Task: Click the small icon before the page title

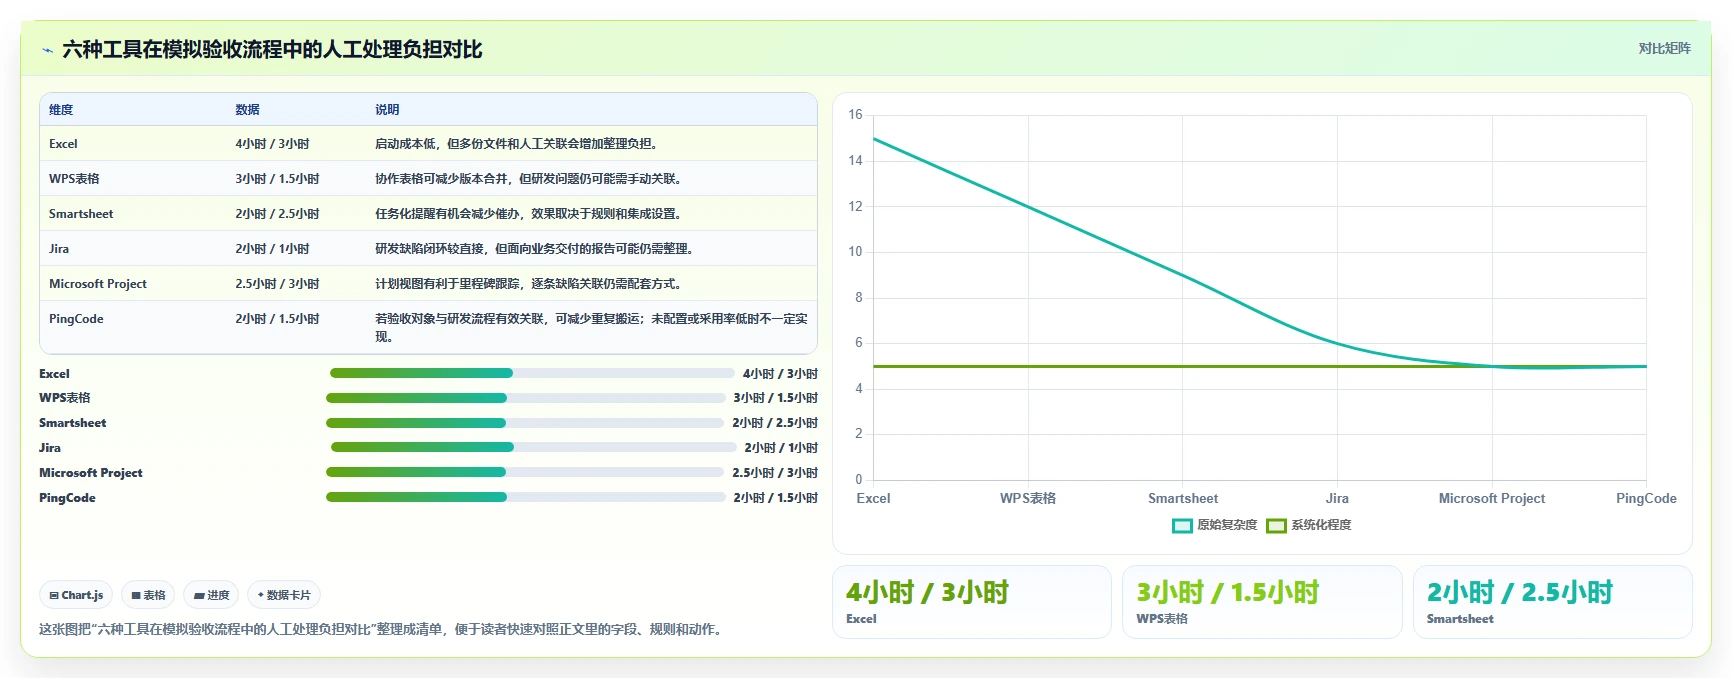Action: pos(47,50)
